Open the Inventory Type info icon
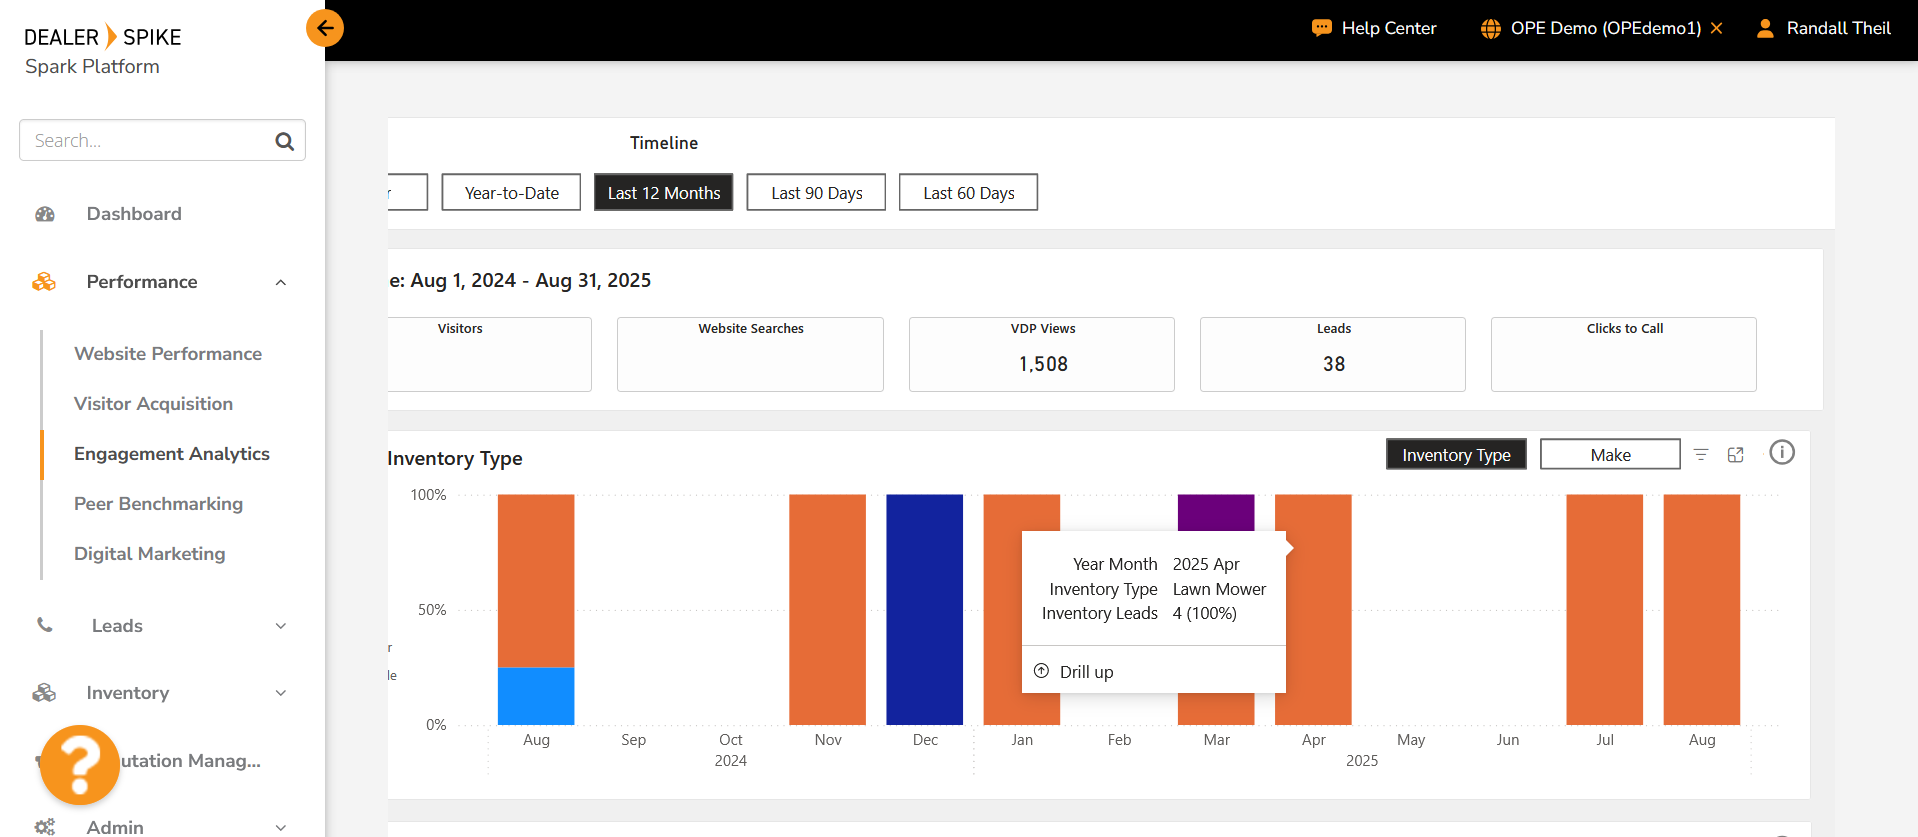 pos(1781,453)
